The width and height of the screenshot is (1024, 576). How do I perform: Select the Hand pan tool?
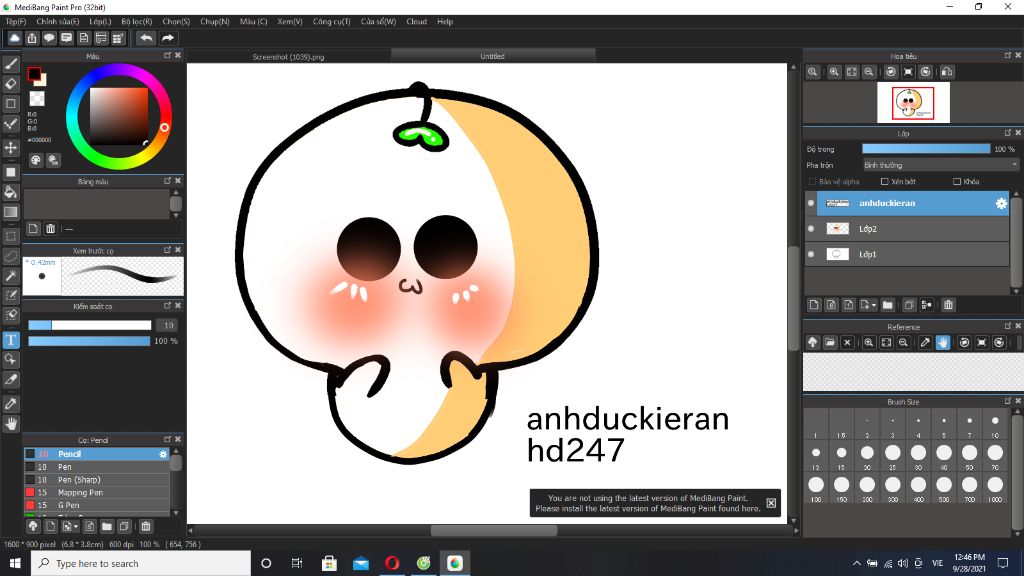click(x=11, y=424)
